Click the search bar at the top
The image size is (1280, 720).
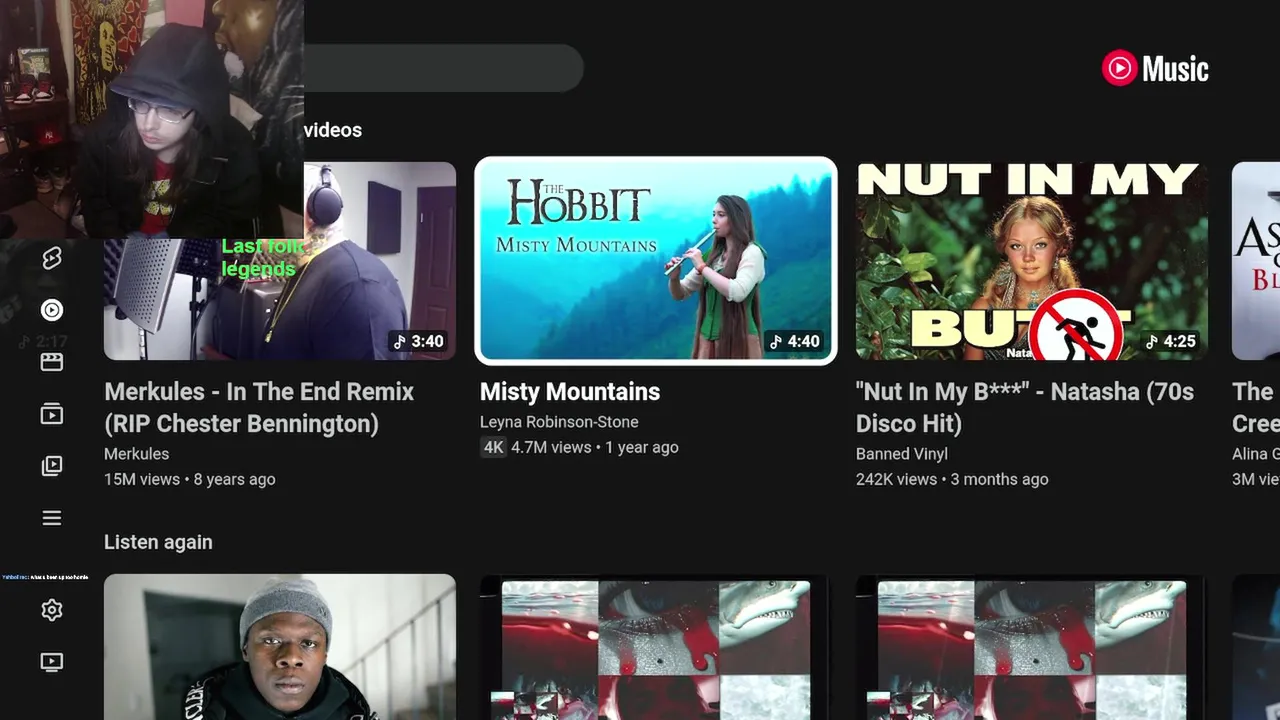(443, 68)
